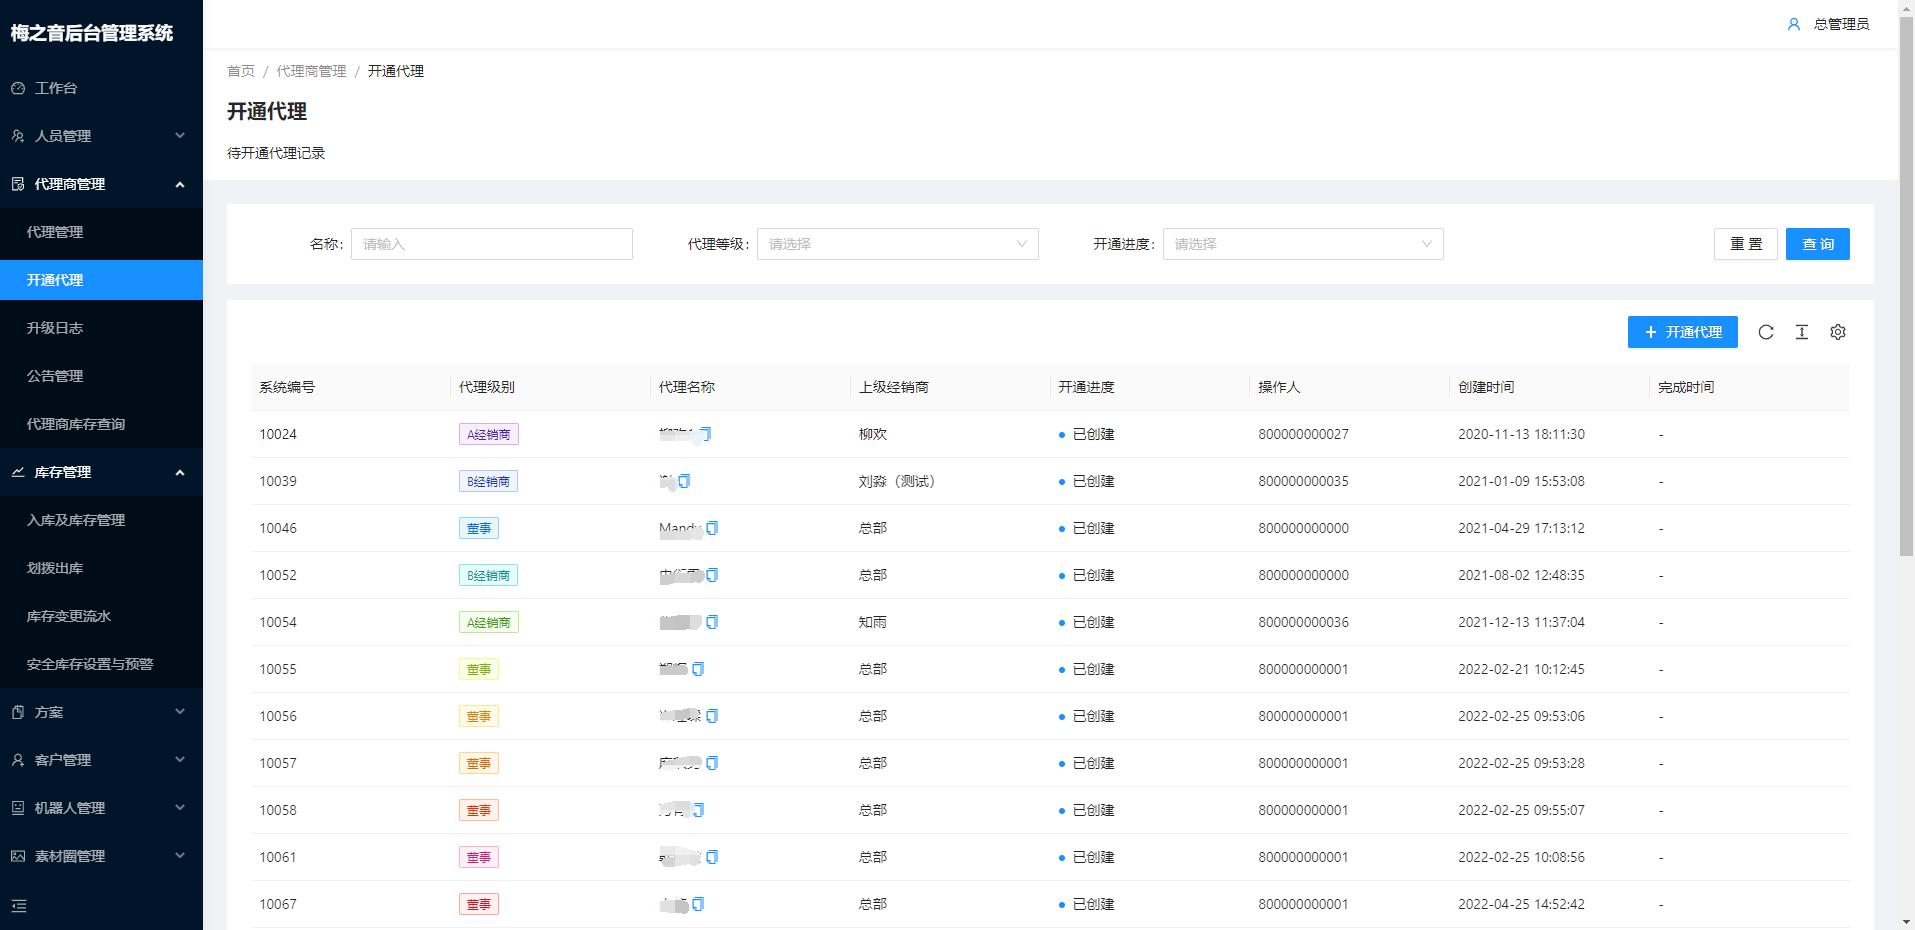Click the copy icon in row 10067
Screen dimensions: 1915x930
(x=698, y=904)
